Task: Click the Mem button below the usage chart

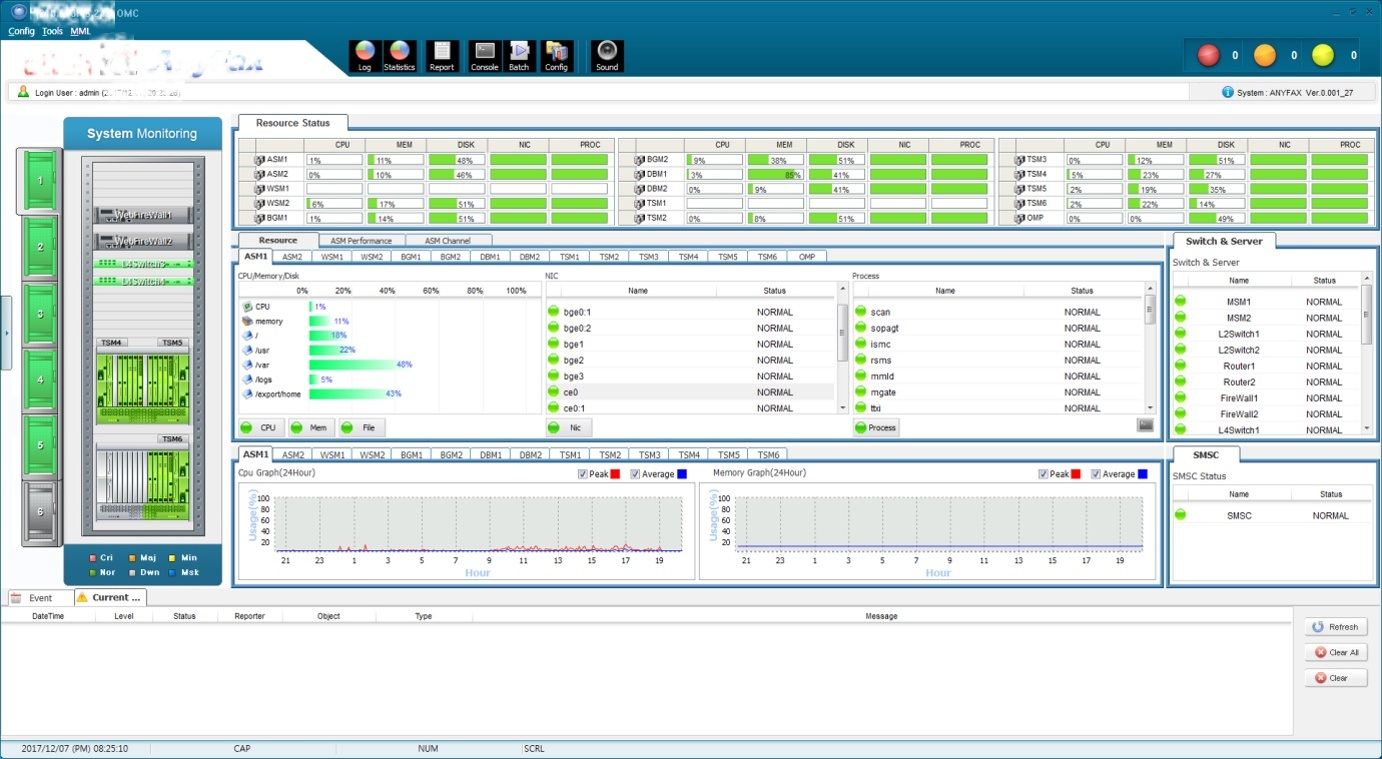Action: [x=311, y=427]
